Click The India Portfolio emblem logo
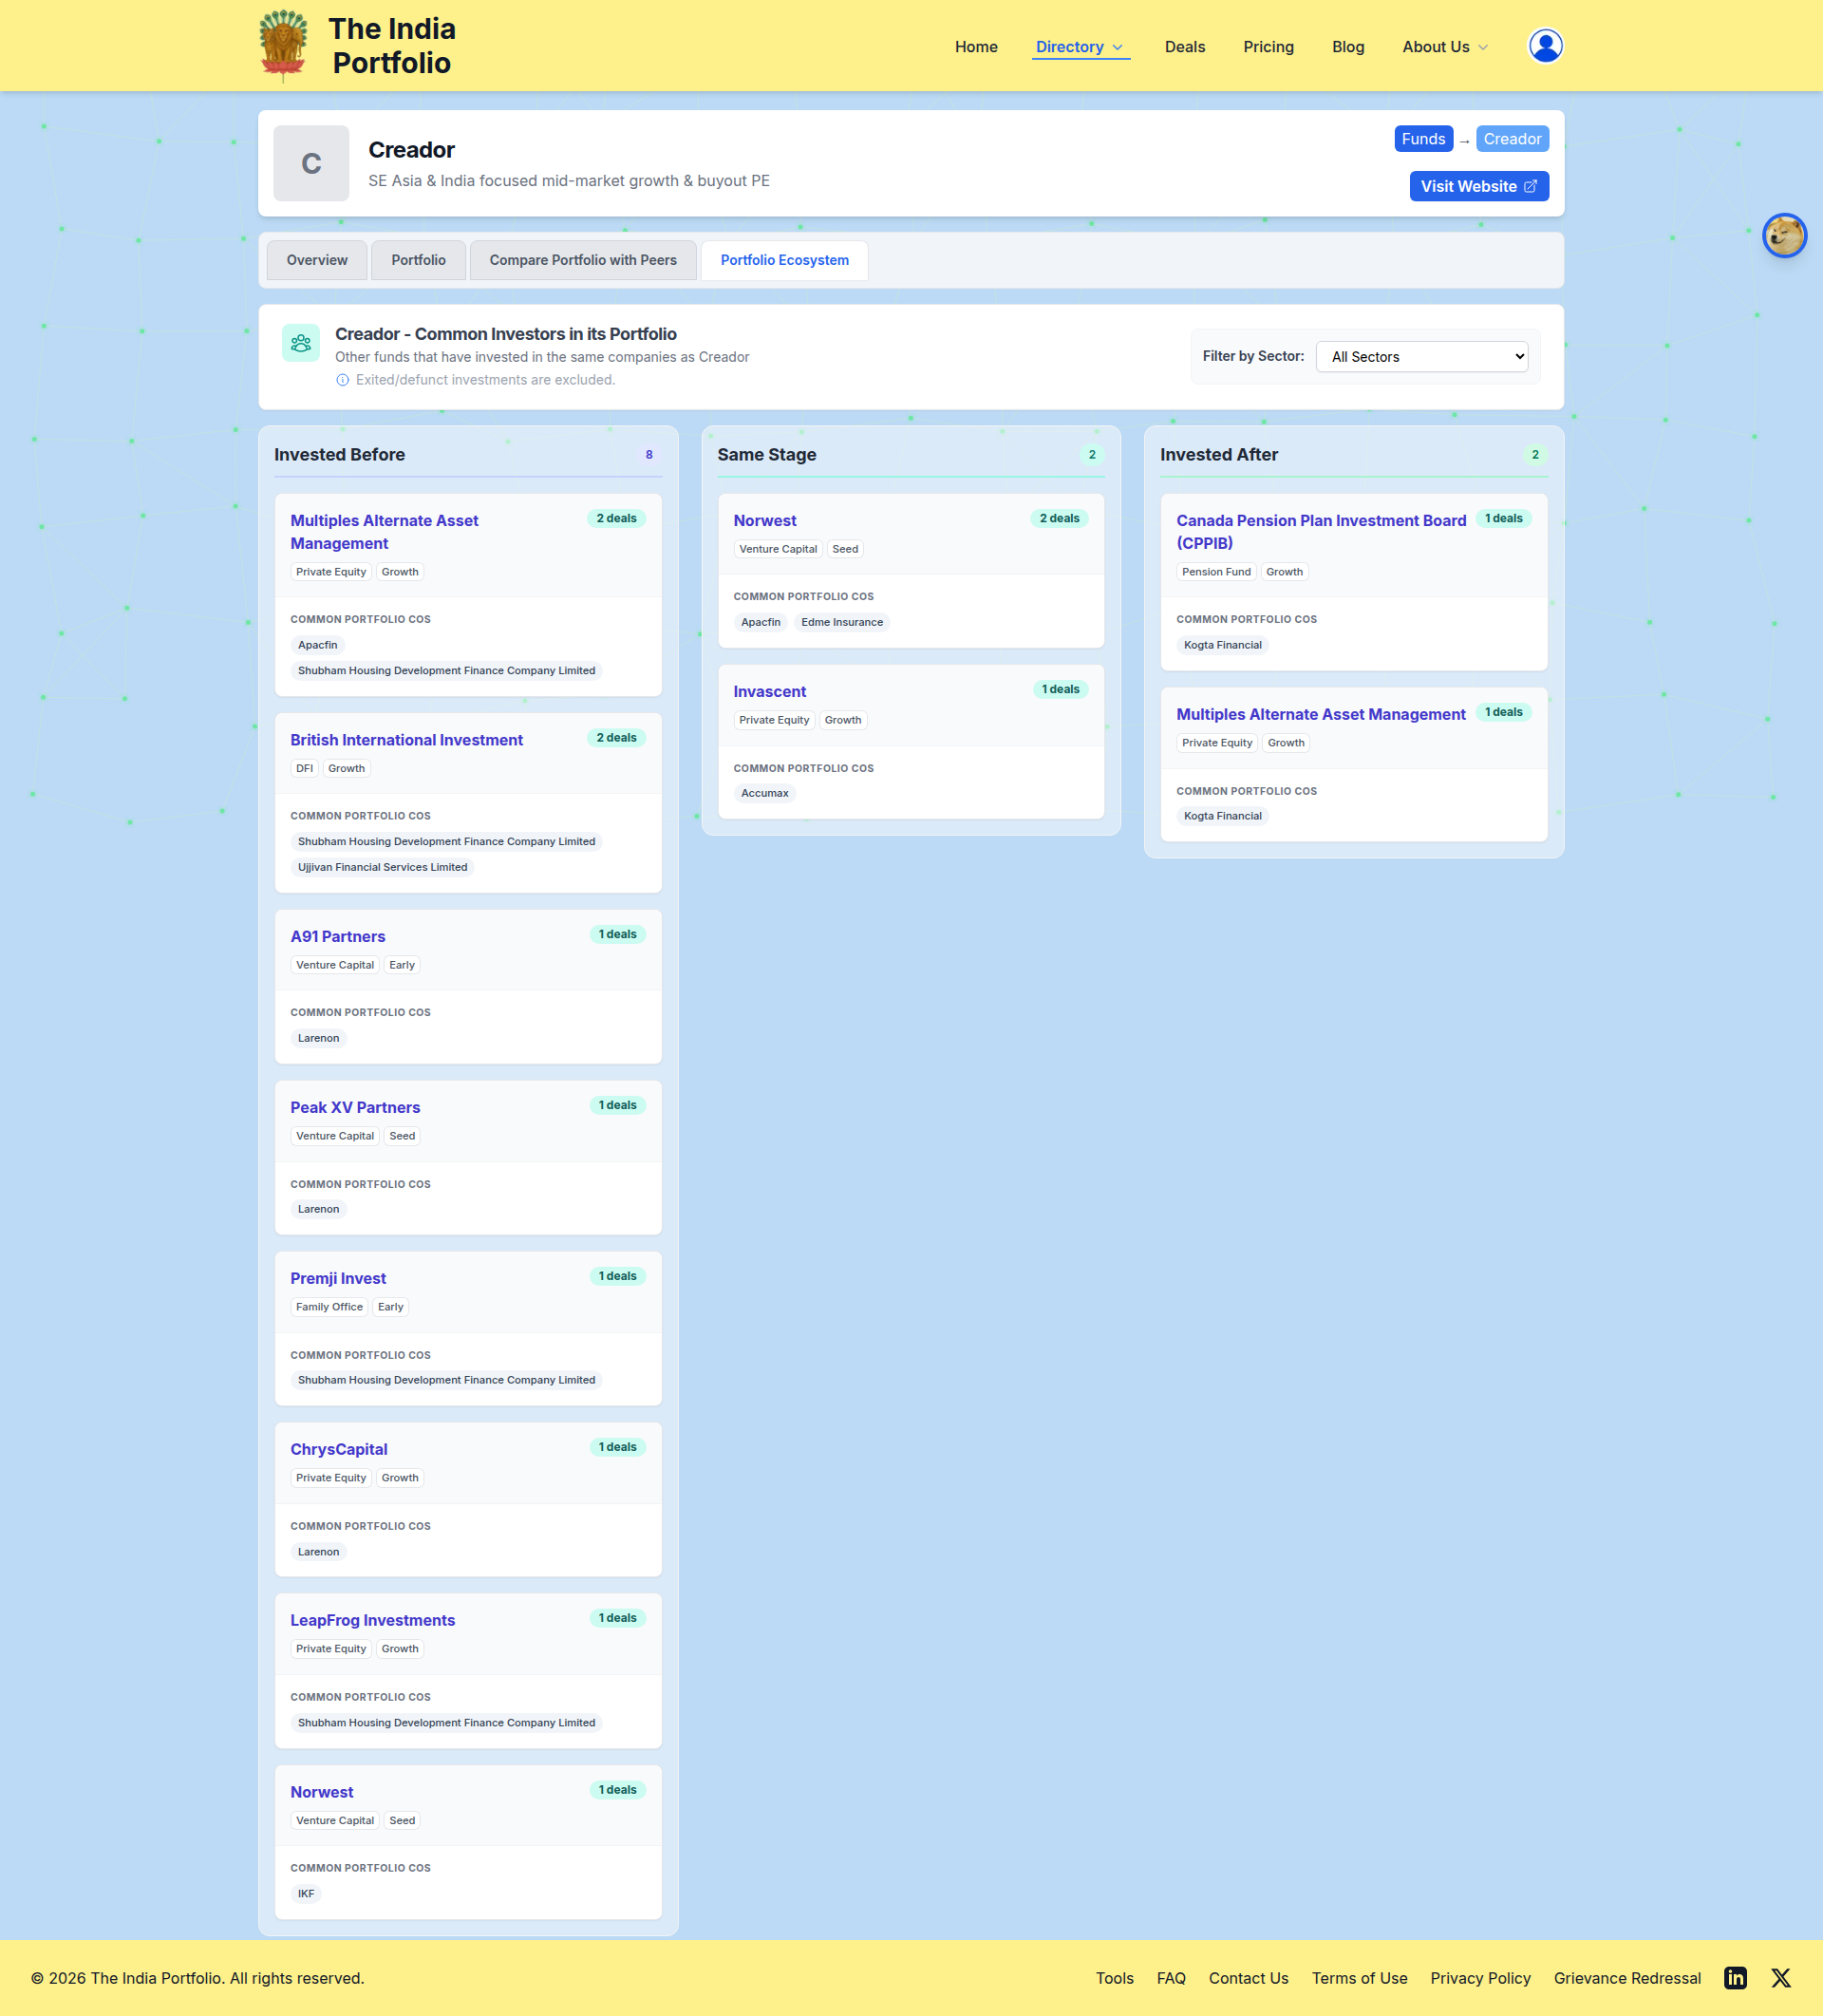 283,46
